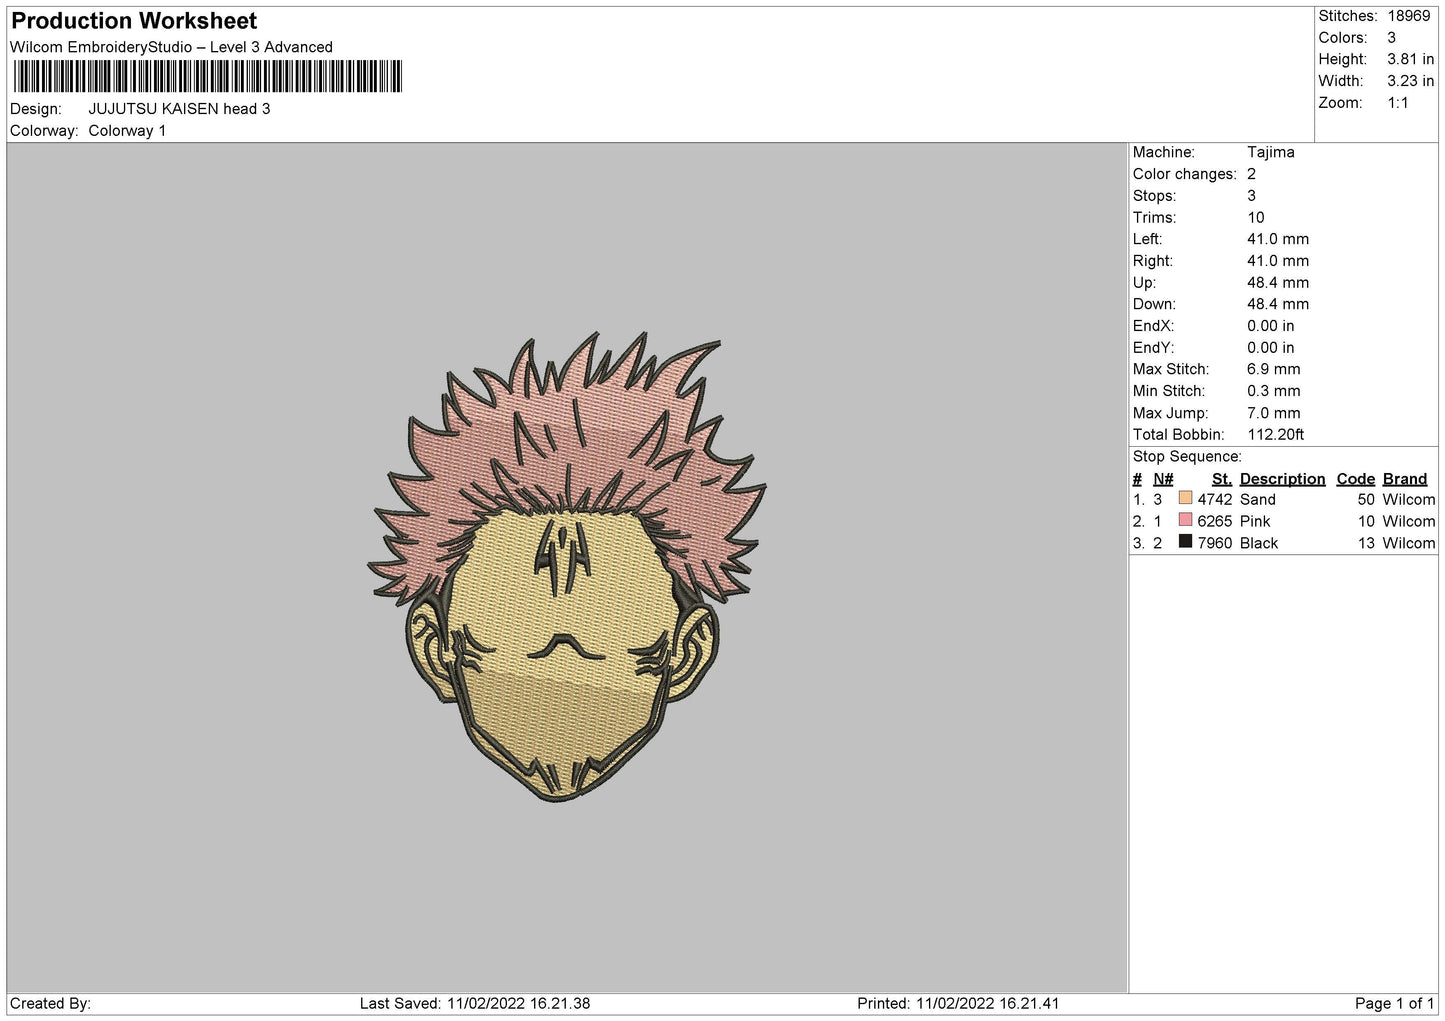Click the Code column header
Viewport: 1445px width, 1021px height.
tap(1355, 478)
